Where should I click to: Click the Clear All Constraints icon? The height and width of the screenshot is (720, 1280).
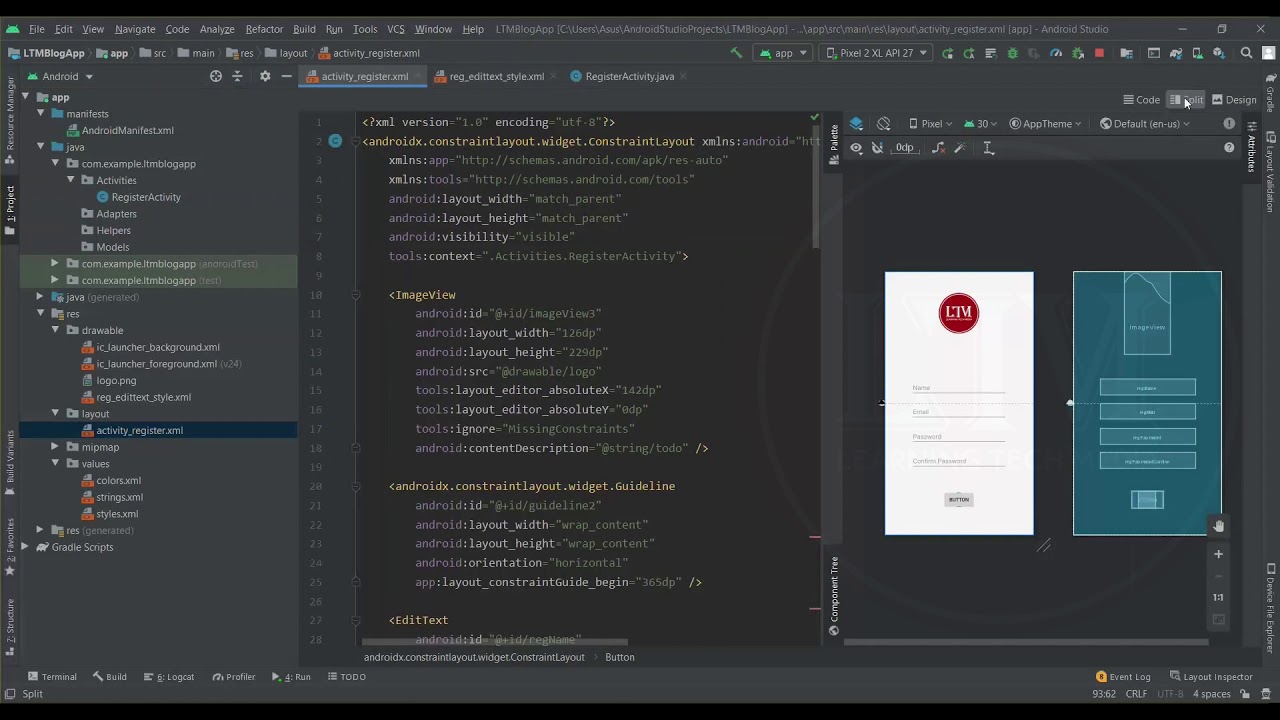pyautogui.click(x=938, y=148)
